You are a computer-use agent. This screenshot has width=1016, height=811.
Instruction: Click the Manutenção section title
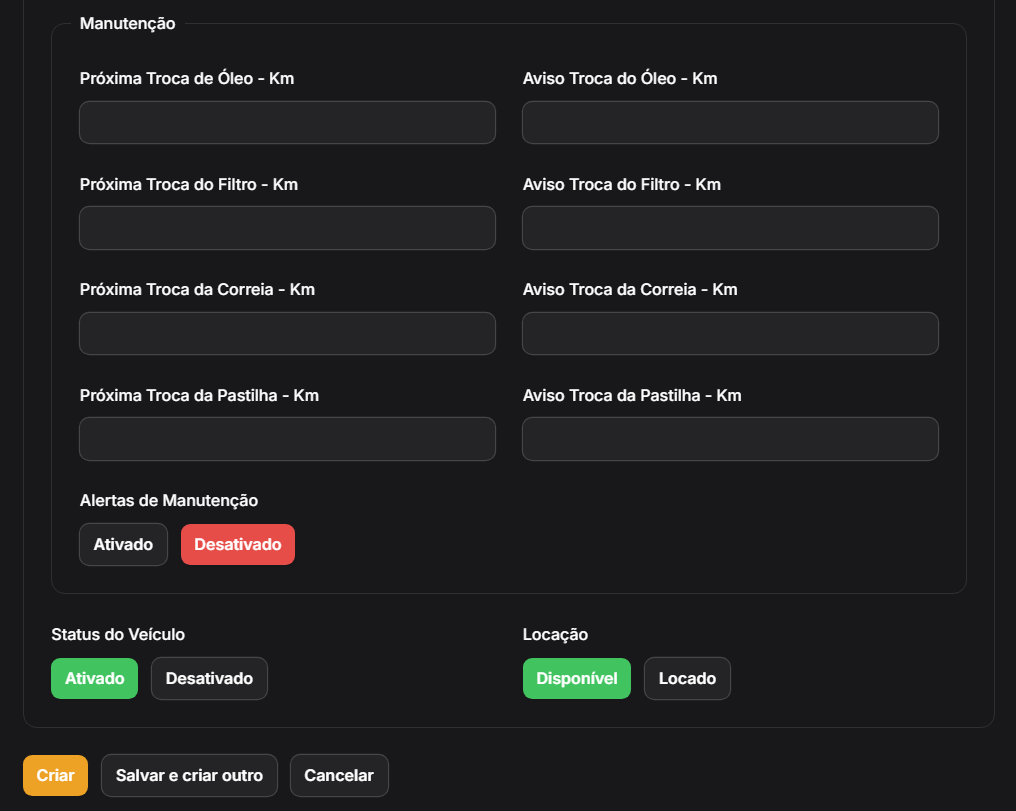(128, 23)
